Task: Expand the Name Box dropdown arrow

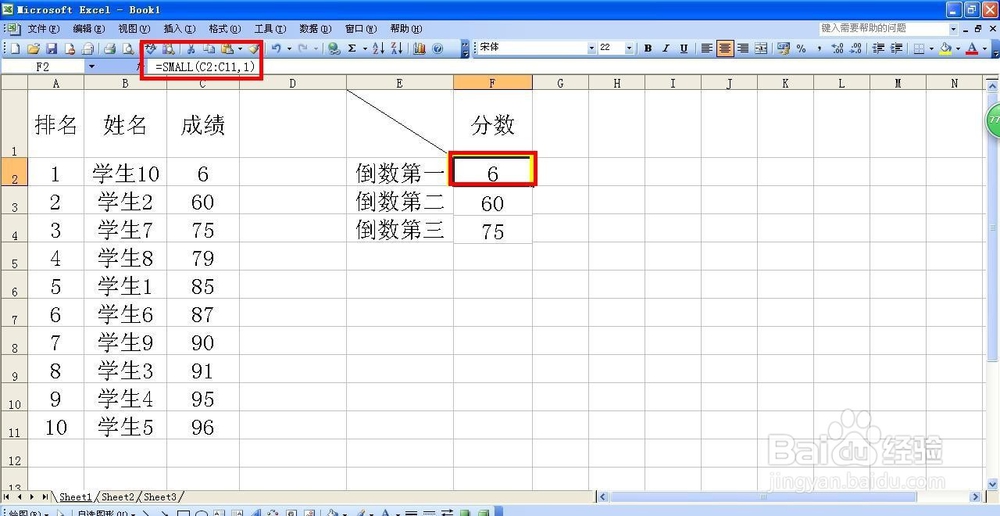Action: coord(91,66)
